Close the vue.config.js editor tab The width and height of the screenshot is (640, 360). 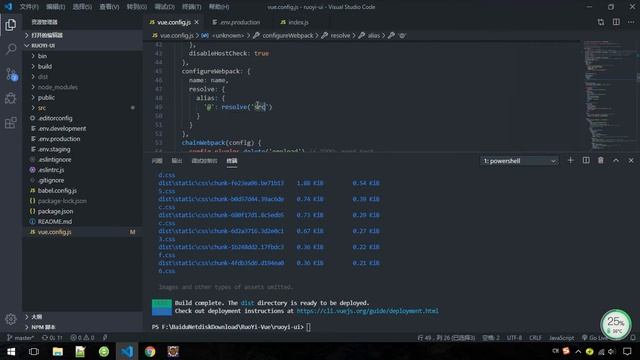pyautogui.click(x=197, y=22)
